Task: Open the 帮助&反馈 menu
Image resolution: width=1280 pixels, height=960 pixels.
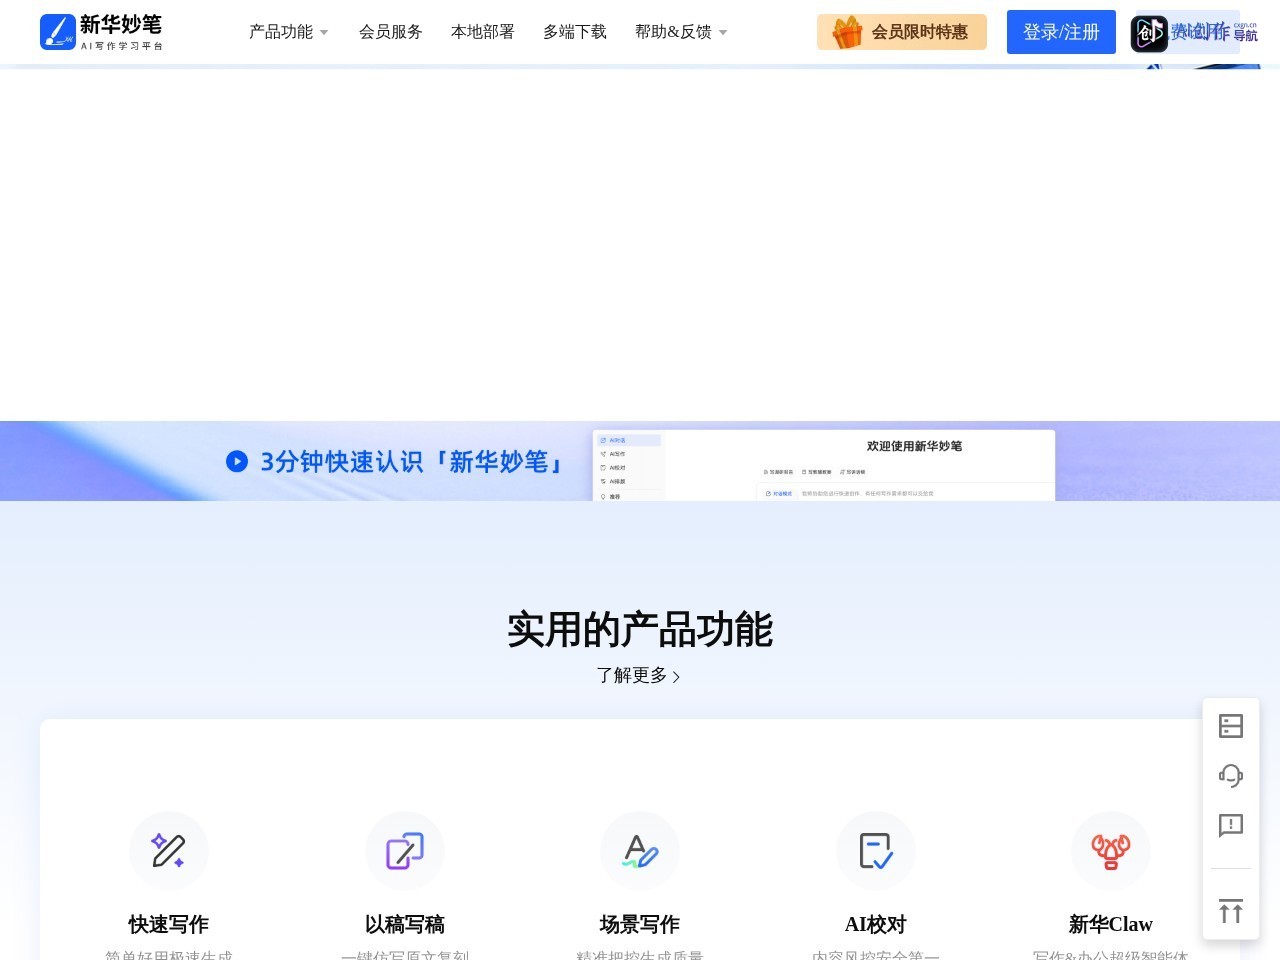Action: (x=673, y=32)
